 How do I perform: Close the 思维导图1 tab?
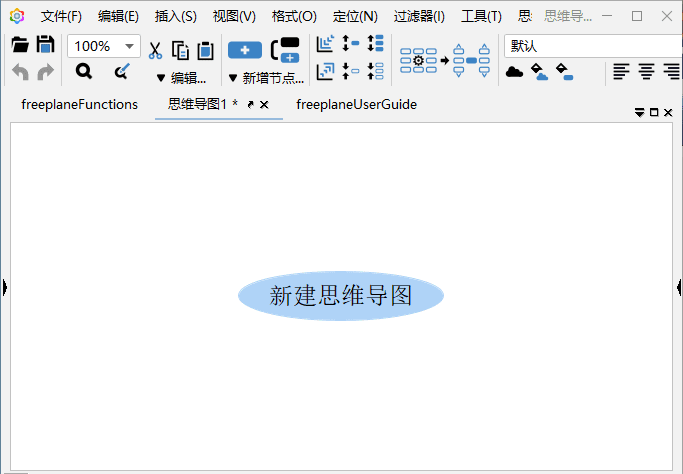tap(264, 105)
